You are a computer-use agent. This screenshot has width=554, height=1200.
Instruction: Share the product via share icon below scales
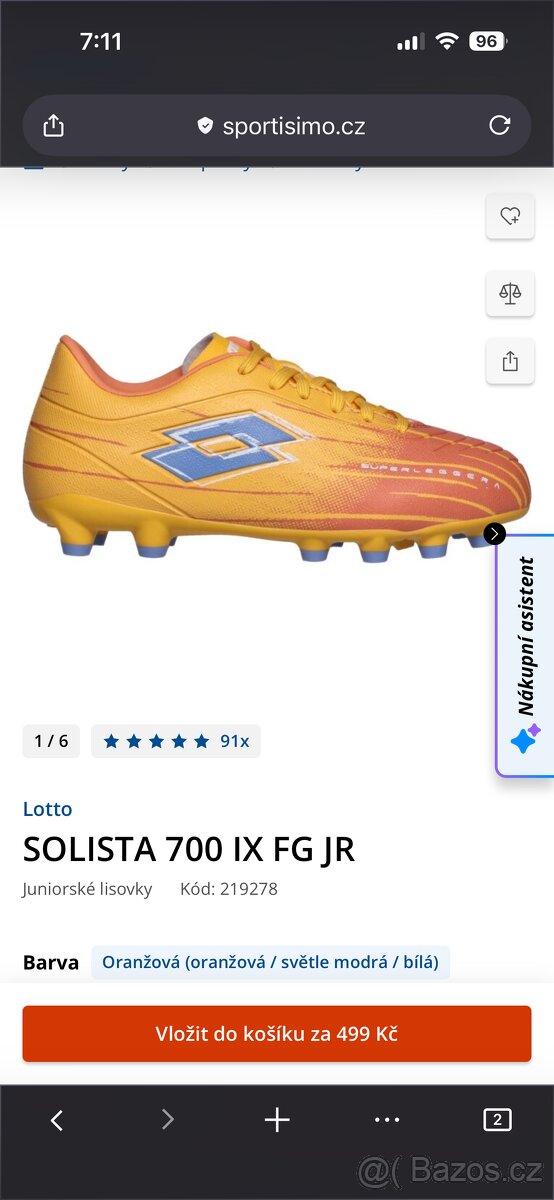(510, 361)
